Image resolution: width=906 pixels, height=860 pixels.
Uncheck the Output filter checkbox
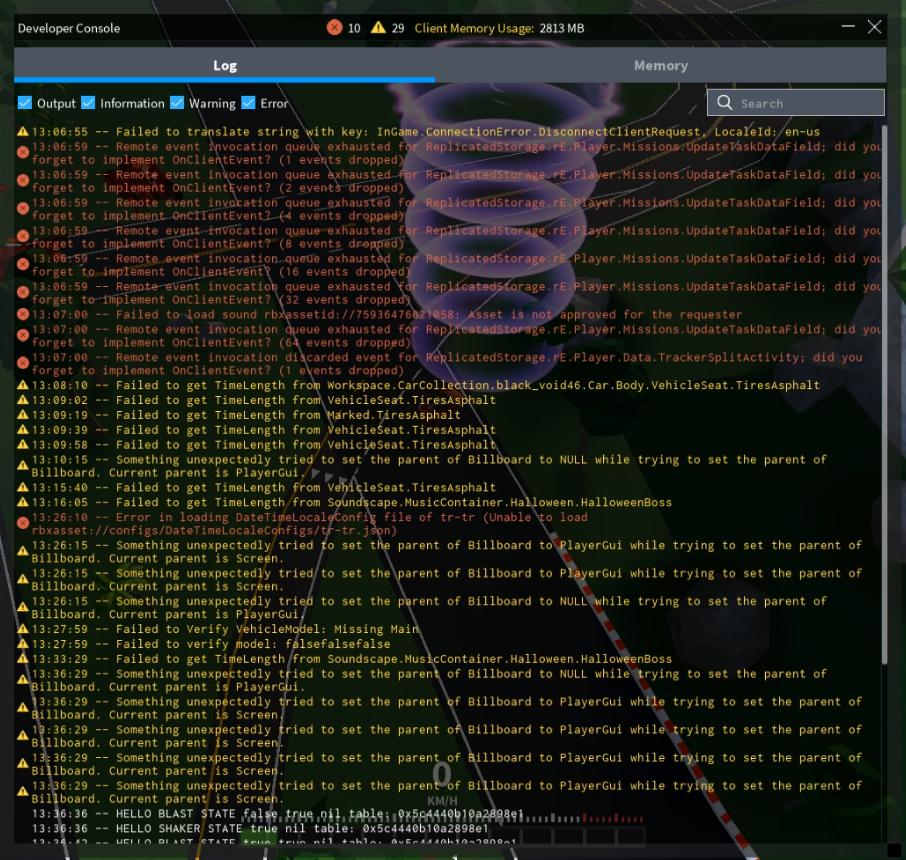tap(25, 103)
